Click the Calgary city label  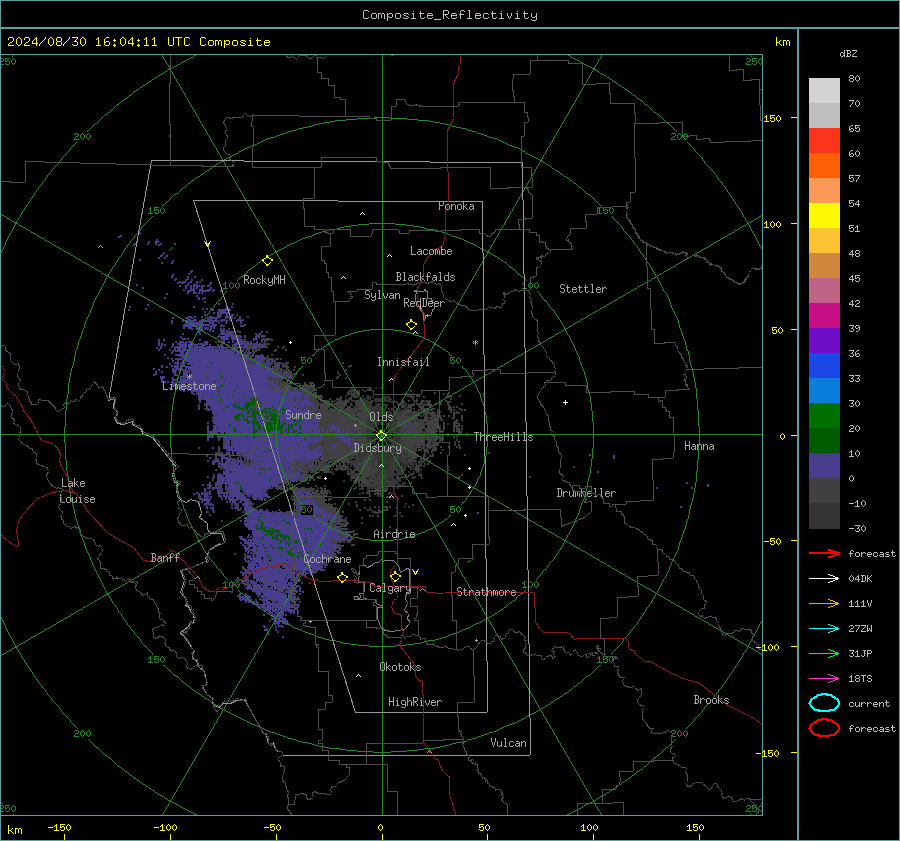coord(390,588)
